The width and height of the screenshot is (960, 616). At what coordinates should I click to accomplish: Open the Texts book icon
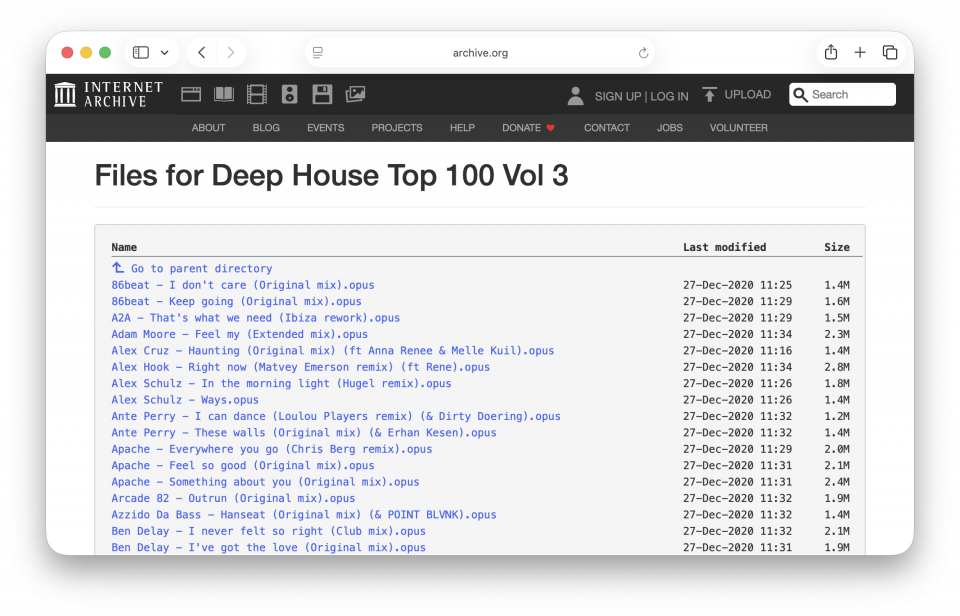(x=224, y=95)
